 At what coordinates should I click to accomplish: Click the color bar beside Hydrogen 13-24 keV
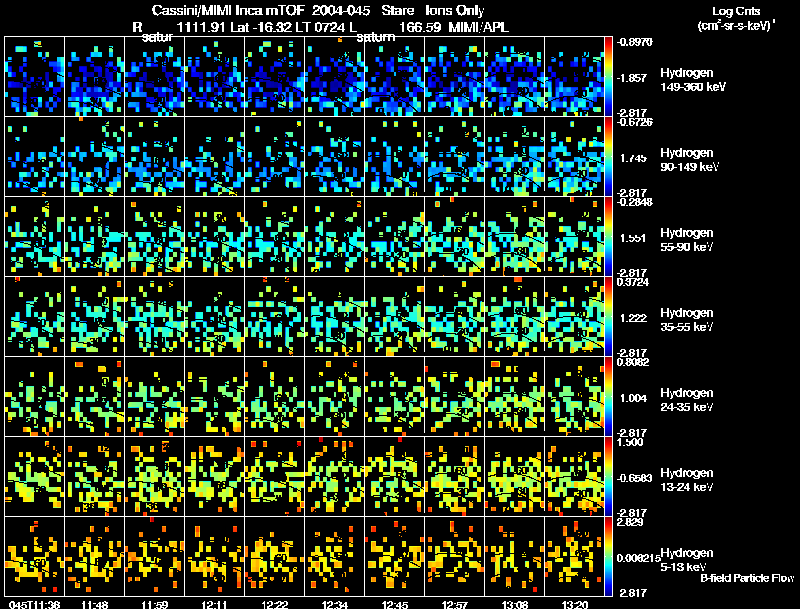point(608,476)
